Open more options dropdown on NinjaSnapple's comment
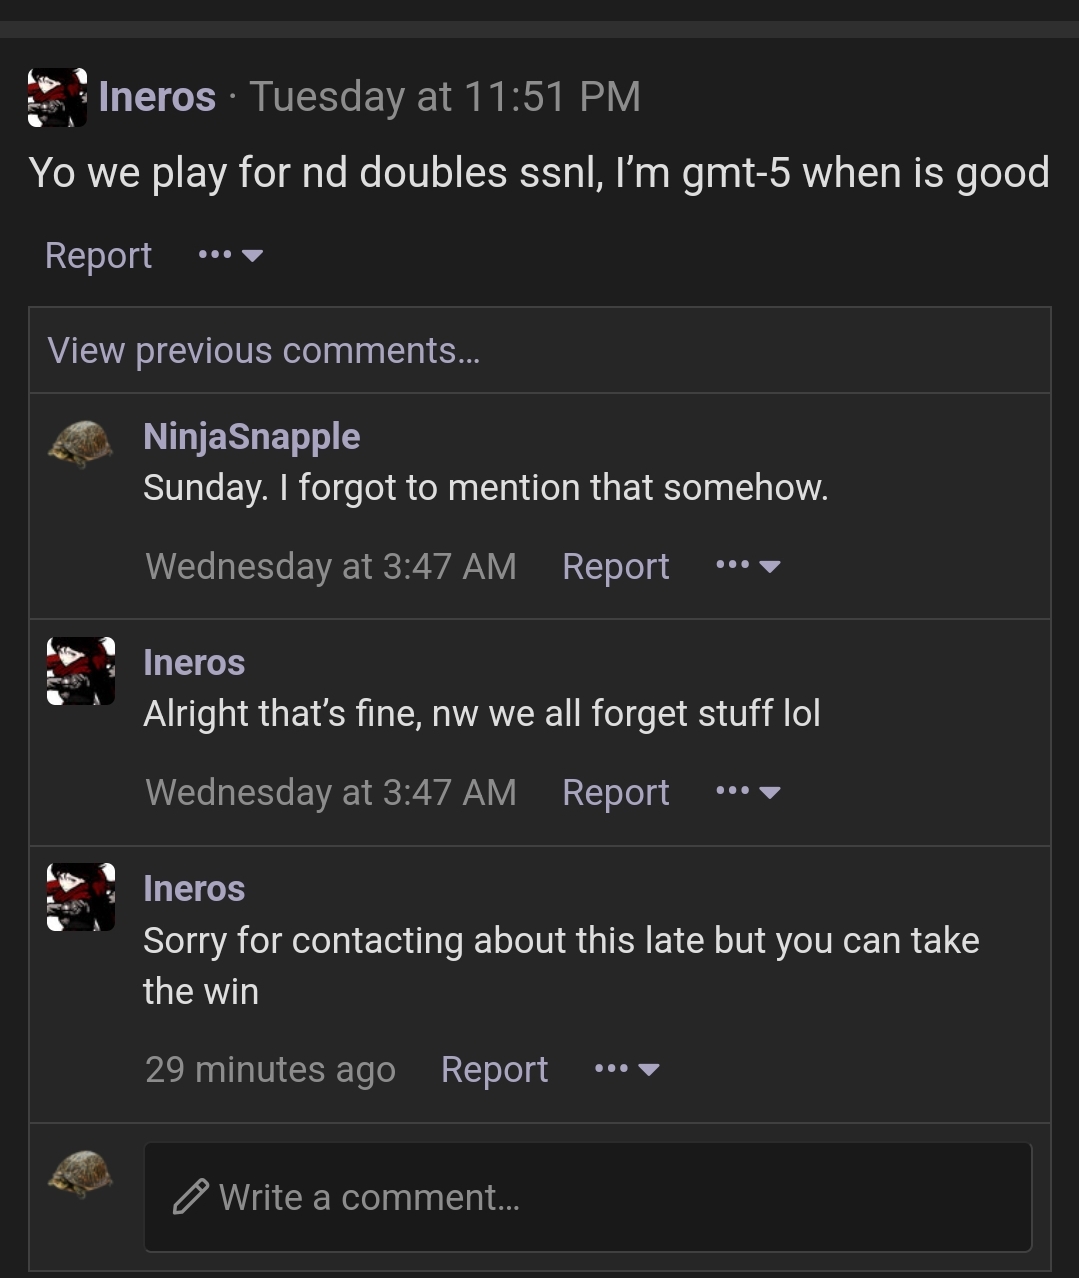Screen dimensions: 1079x1278 click(748, 566)
